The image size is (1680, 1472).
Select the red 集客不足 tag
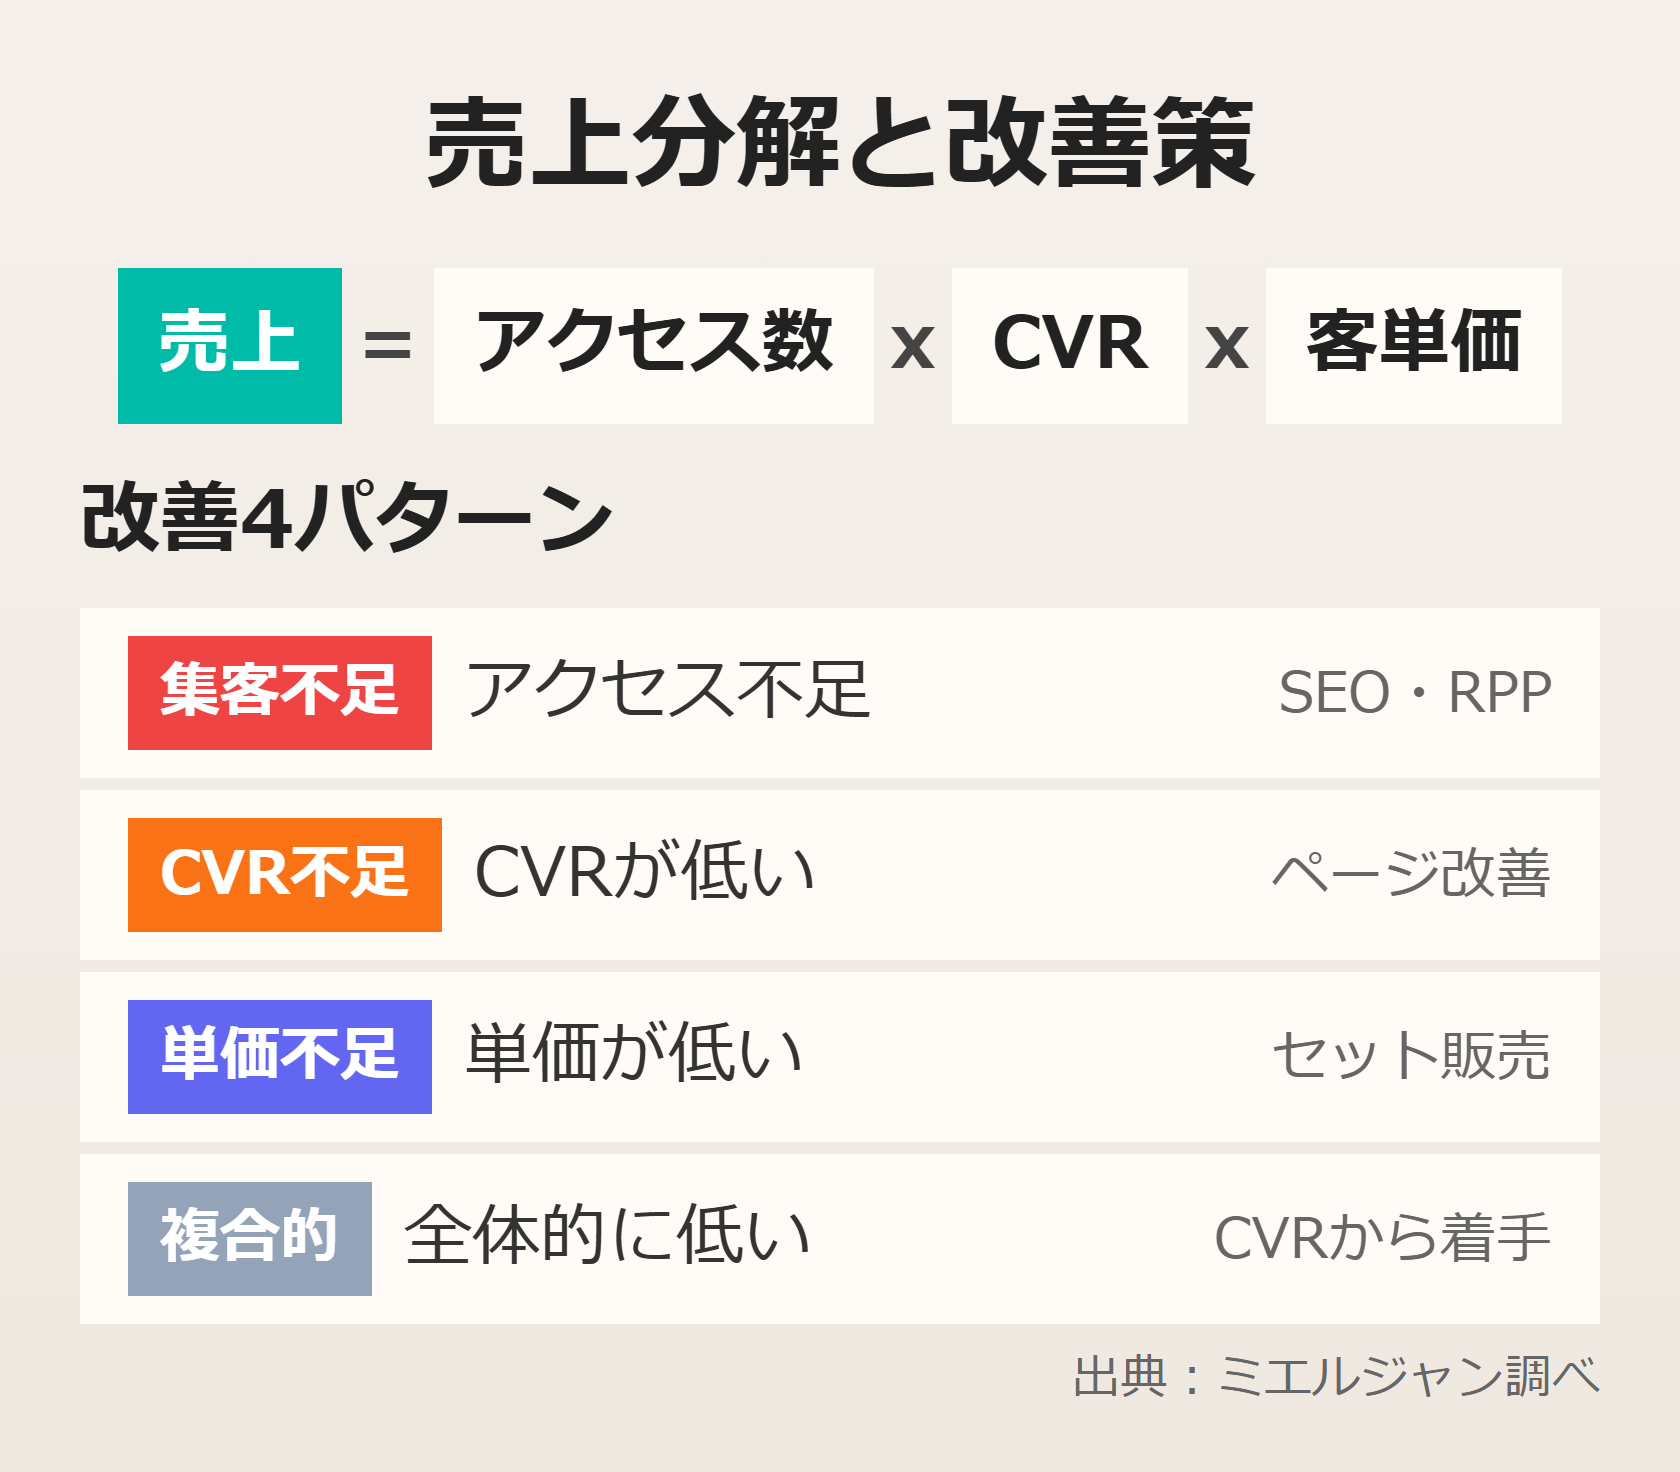tap(280, 692)
